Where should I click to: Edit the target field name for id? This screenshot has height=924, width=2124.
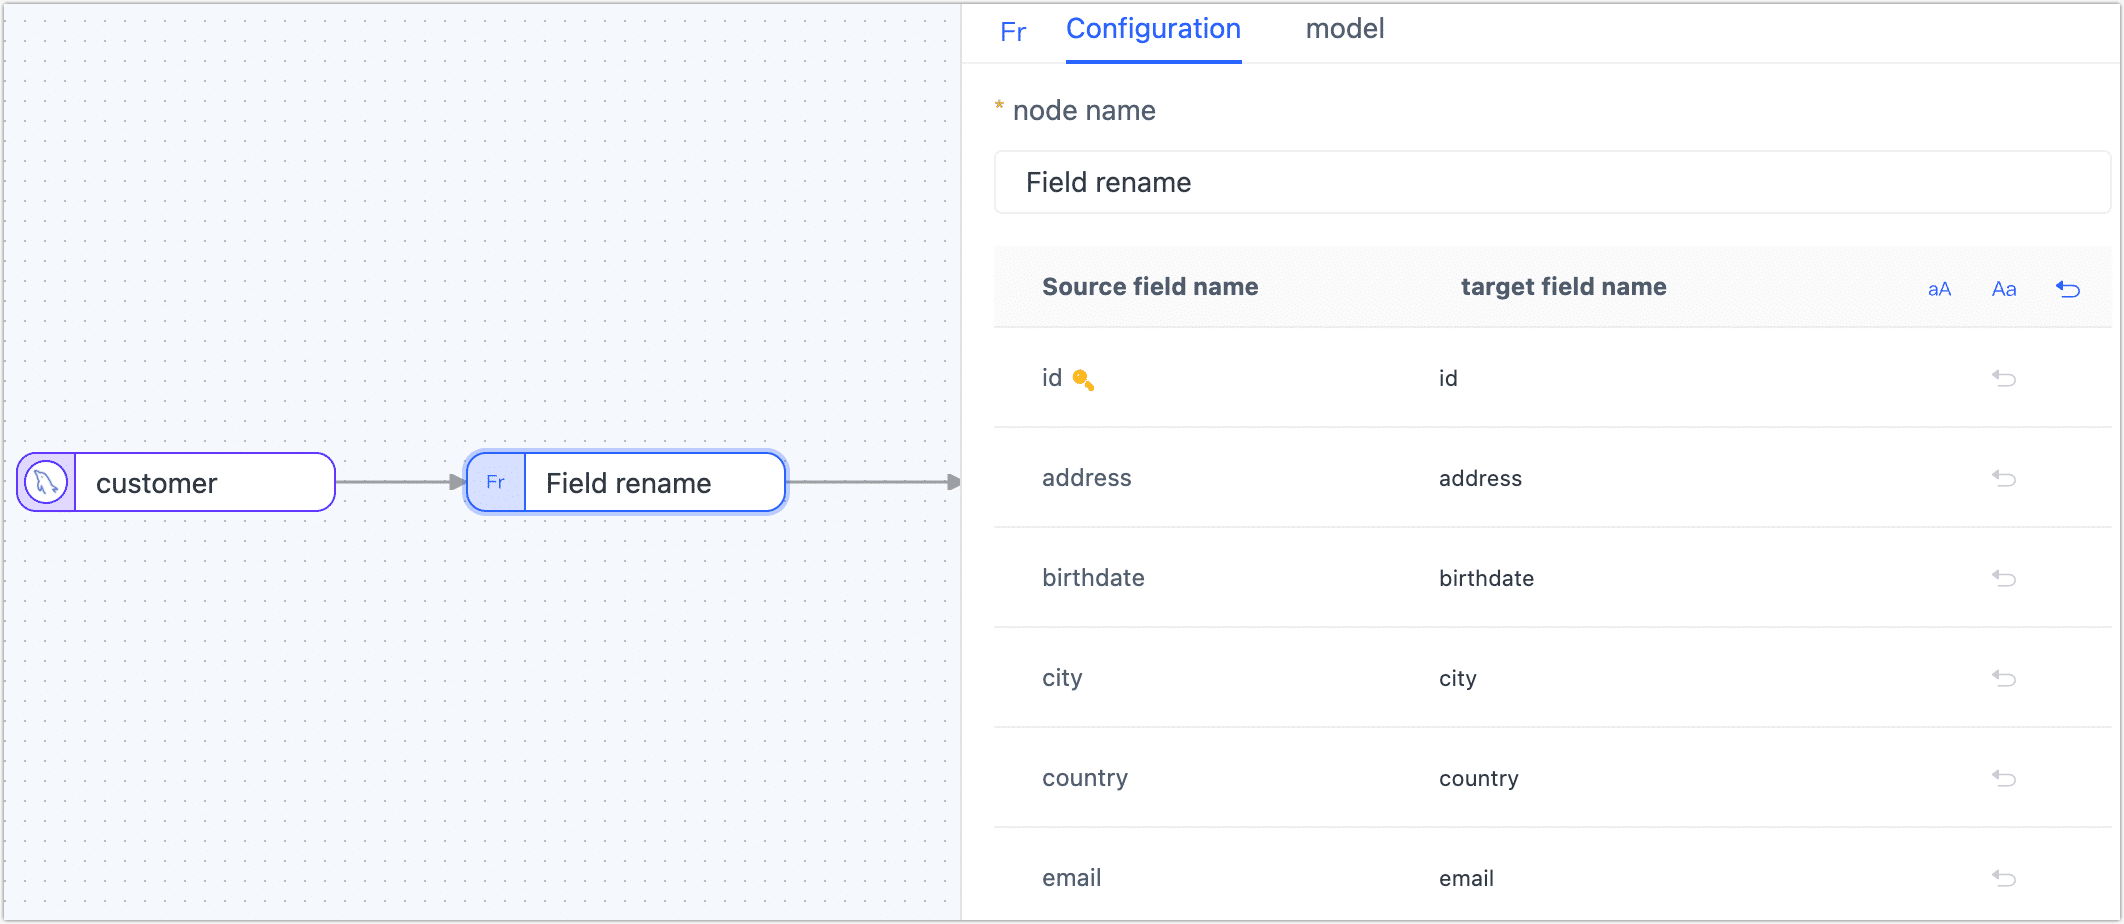pos(1448,378)
